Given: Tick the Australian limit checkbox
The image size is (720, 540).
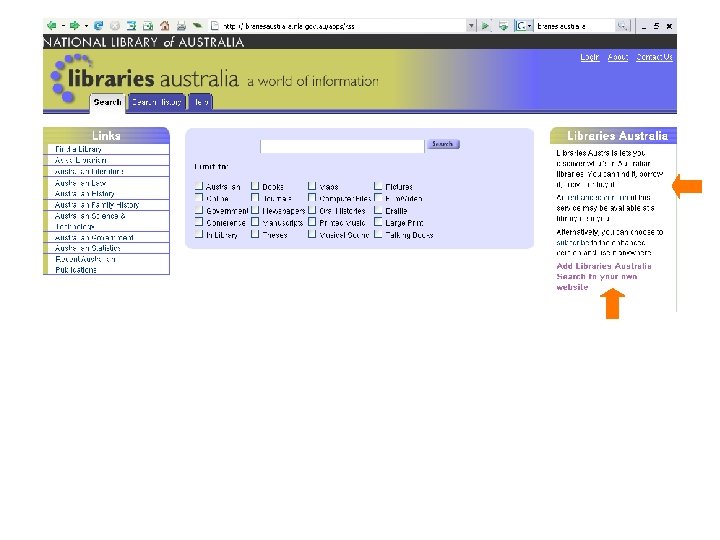Looking at the screenshot, I should 199,186.
